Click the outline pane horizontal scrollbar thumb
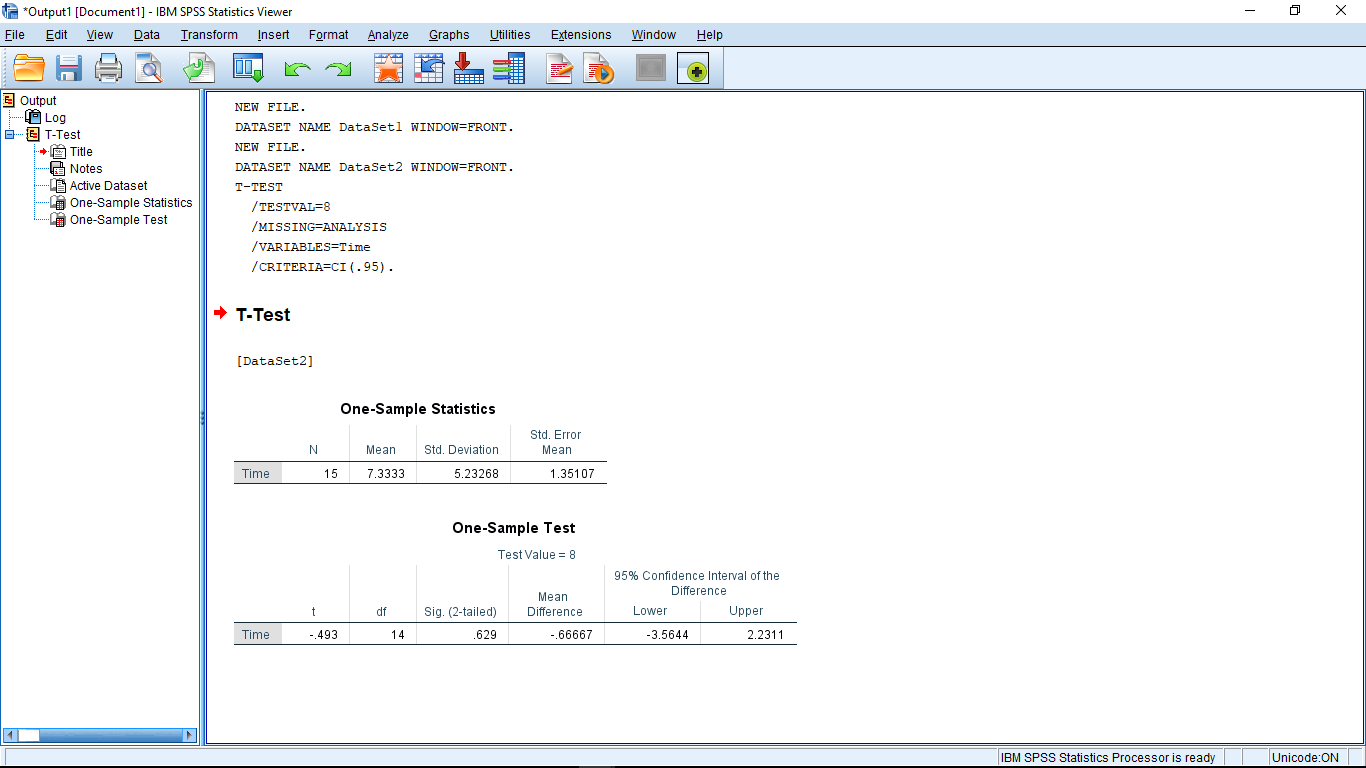This screenshot has width=1366, height=768. [x=29, y=735]
